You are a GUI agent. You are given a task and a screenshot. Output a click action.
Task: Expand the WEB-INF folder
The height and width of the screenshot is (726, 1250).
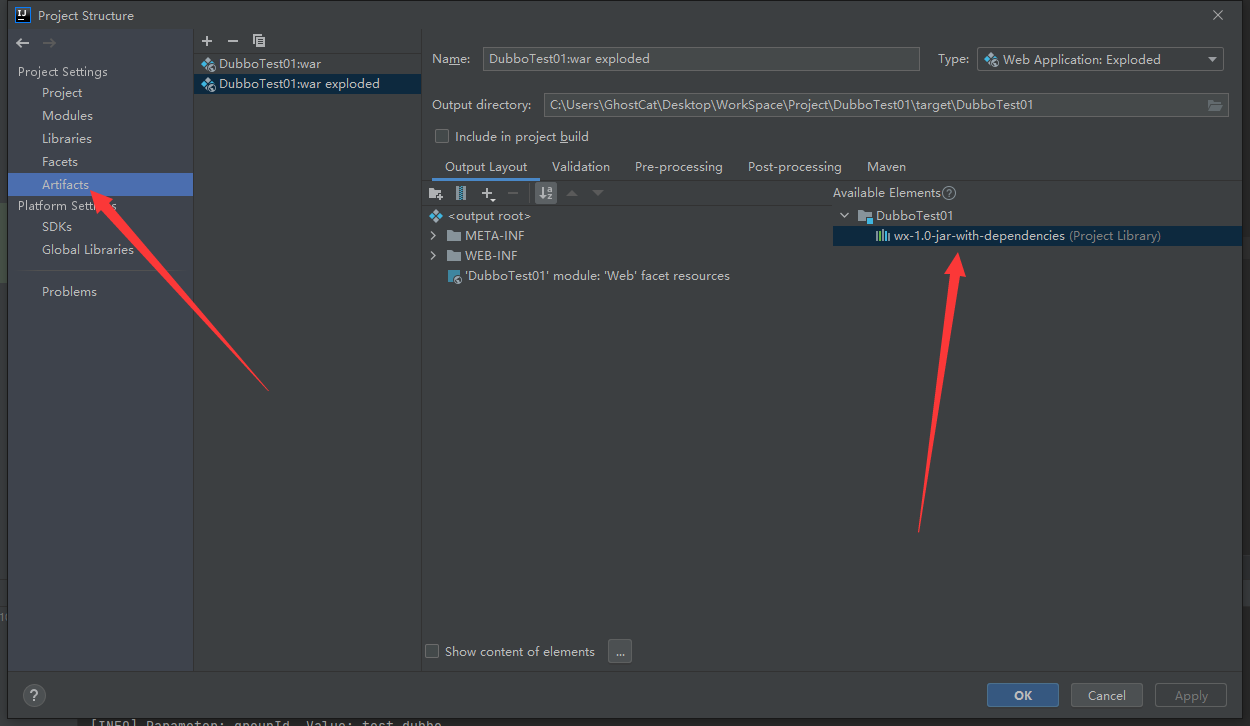[x=433, y=256]
